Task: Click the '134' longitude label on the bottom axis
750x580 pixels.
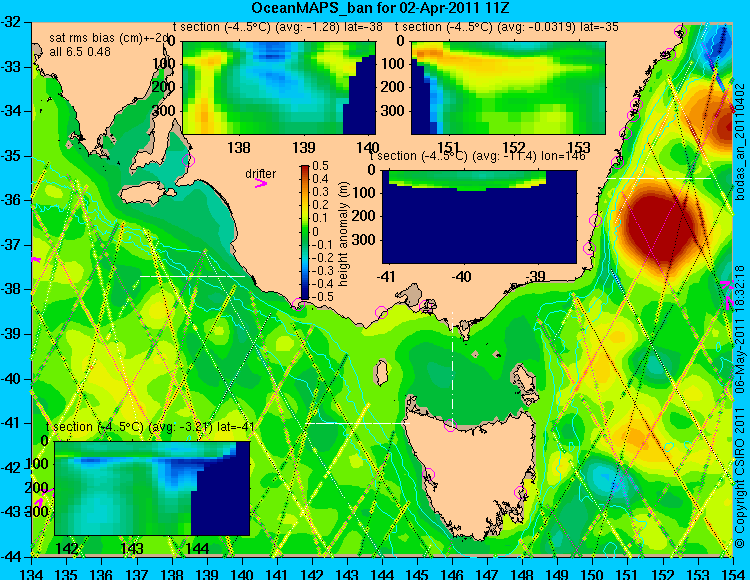Action: tap(32, 574)
